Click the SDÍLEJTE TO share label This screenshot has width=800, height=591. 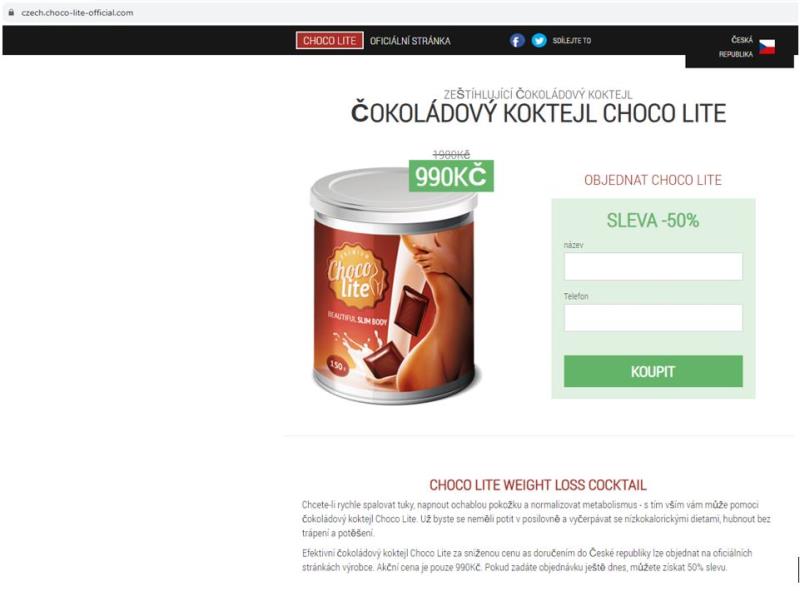[x=572, y=40]
